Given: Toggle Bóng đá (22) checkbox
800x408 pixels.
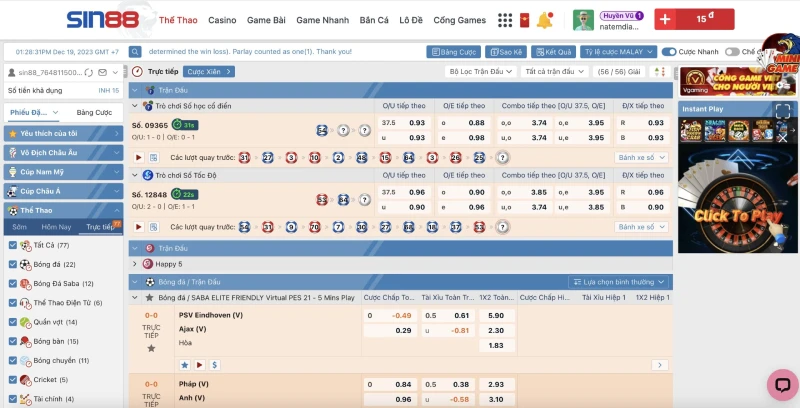Looking at the screenshot, I should coord(13,264).
